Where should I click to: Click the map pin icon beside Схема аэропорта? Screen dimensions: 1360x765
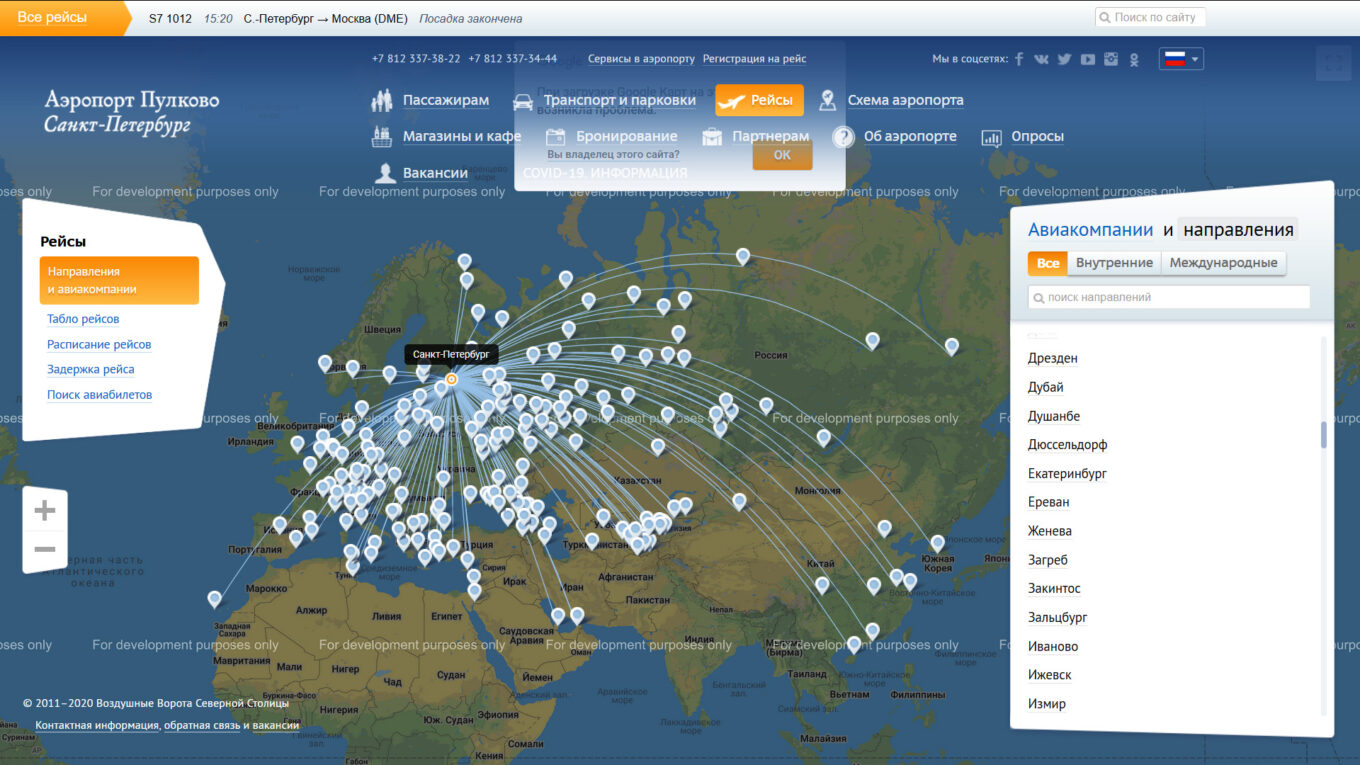pyautogui.click(x=827, y=100)
